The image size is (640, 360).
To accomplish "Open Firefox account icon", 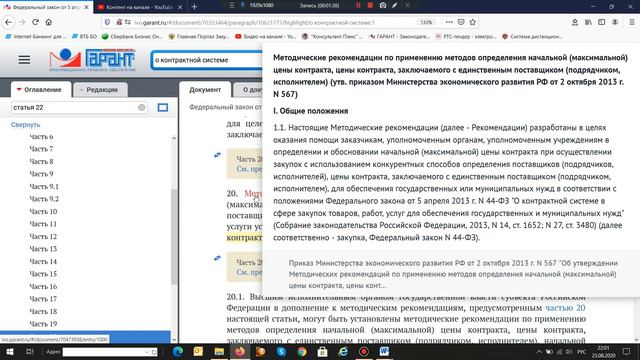I will point(615,22).
